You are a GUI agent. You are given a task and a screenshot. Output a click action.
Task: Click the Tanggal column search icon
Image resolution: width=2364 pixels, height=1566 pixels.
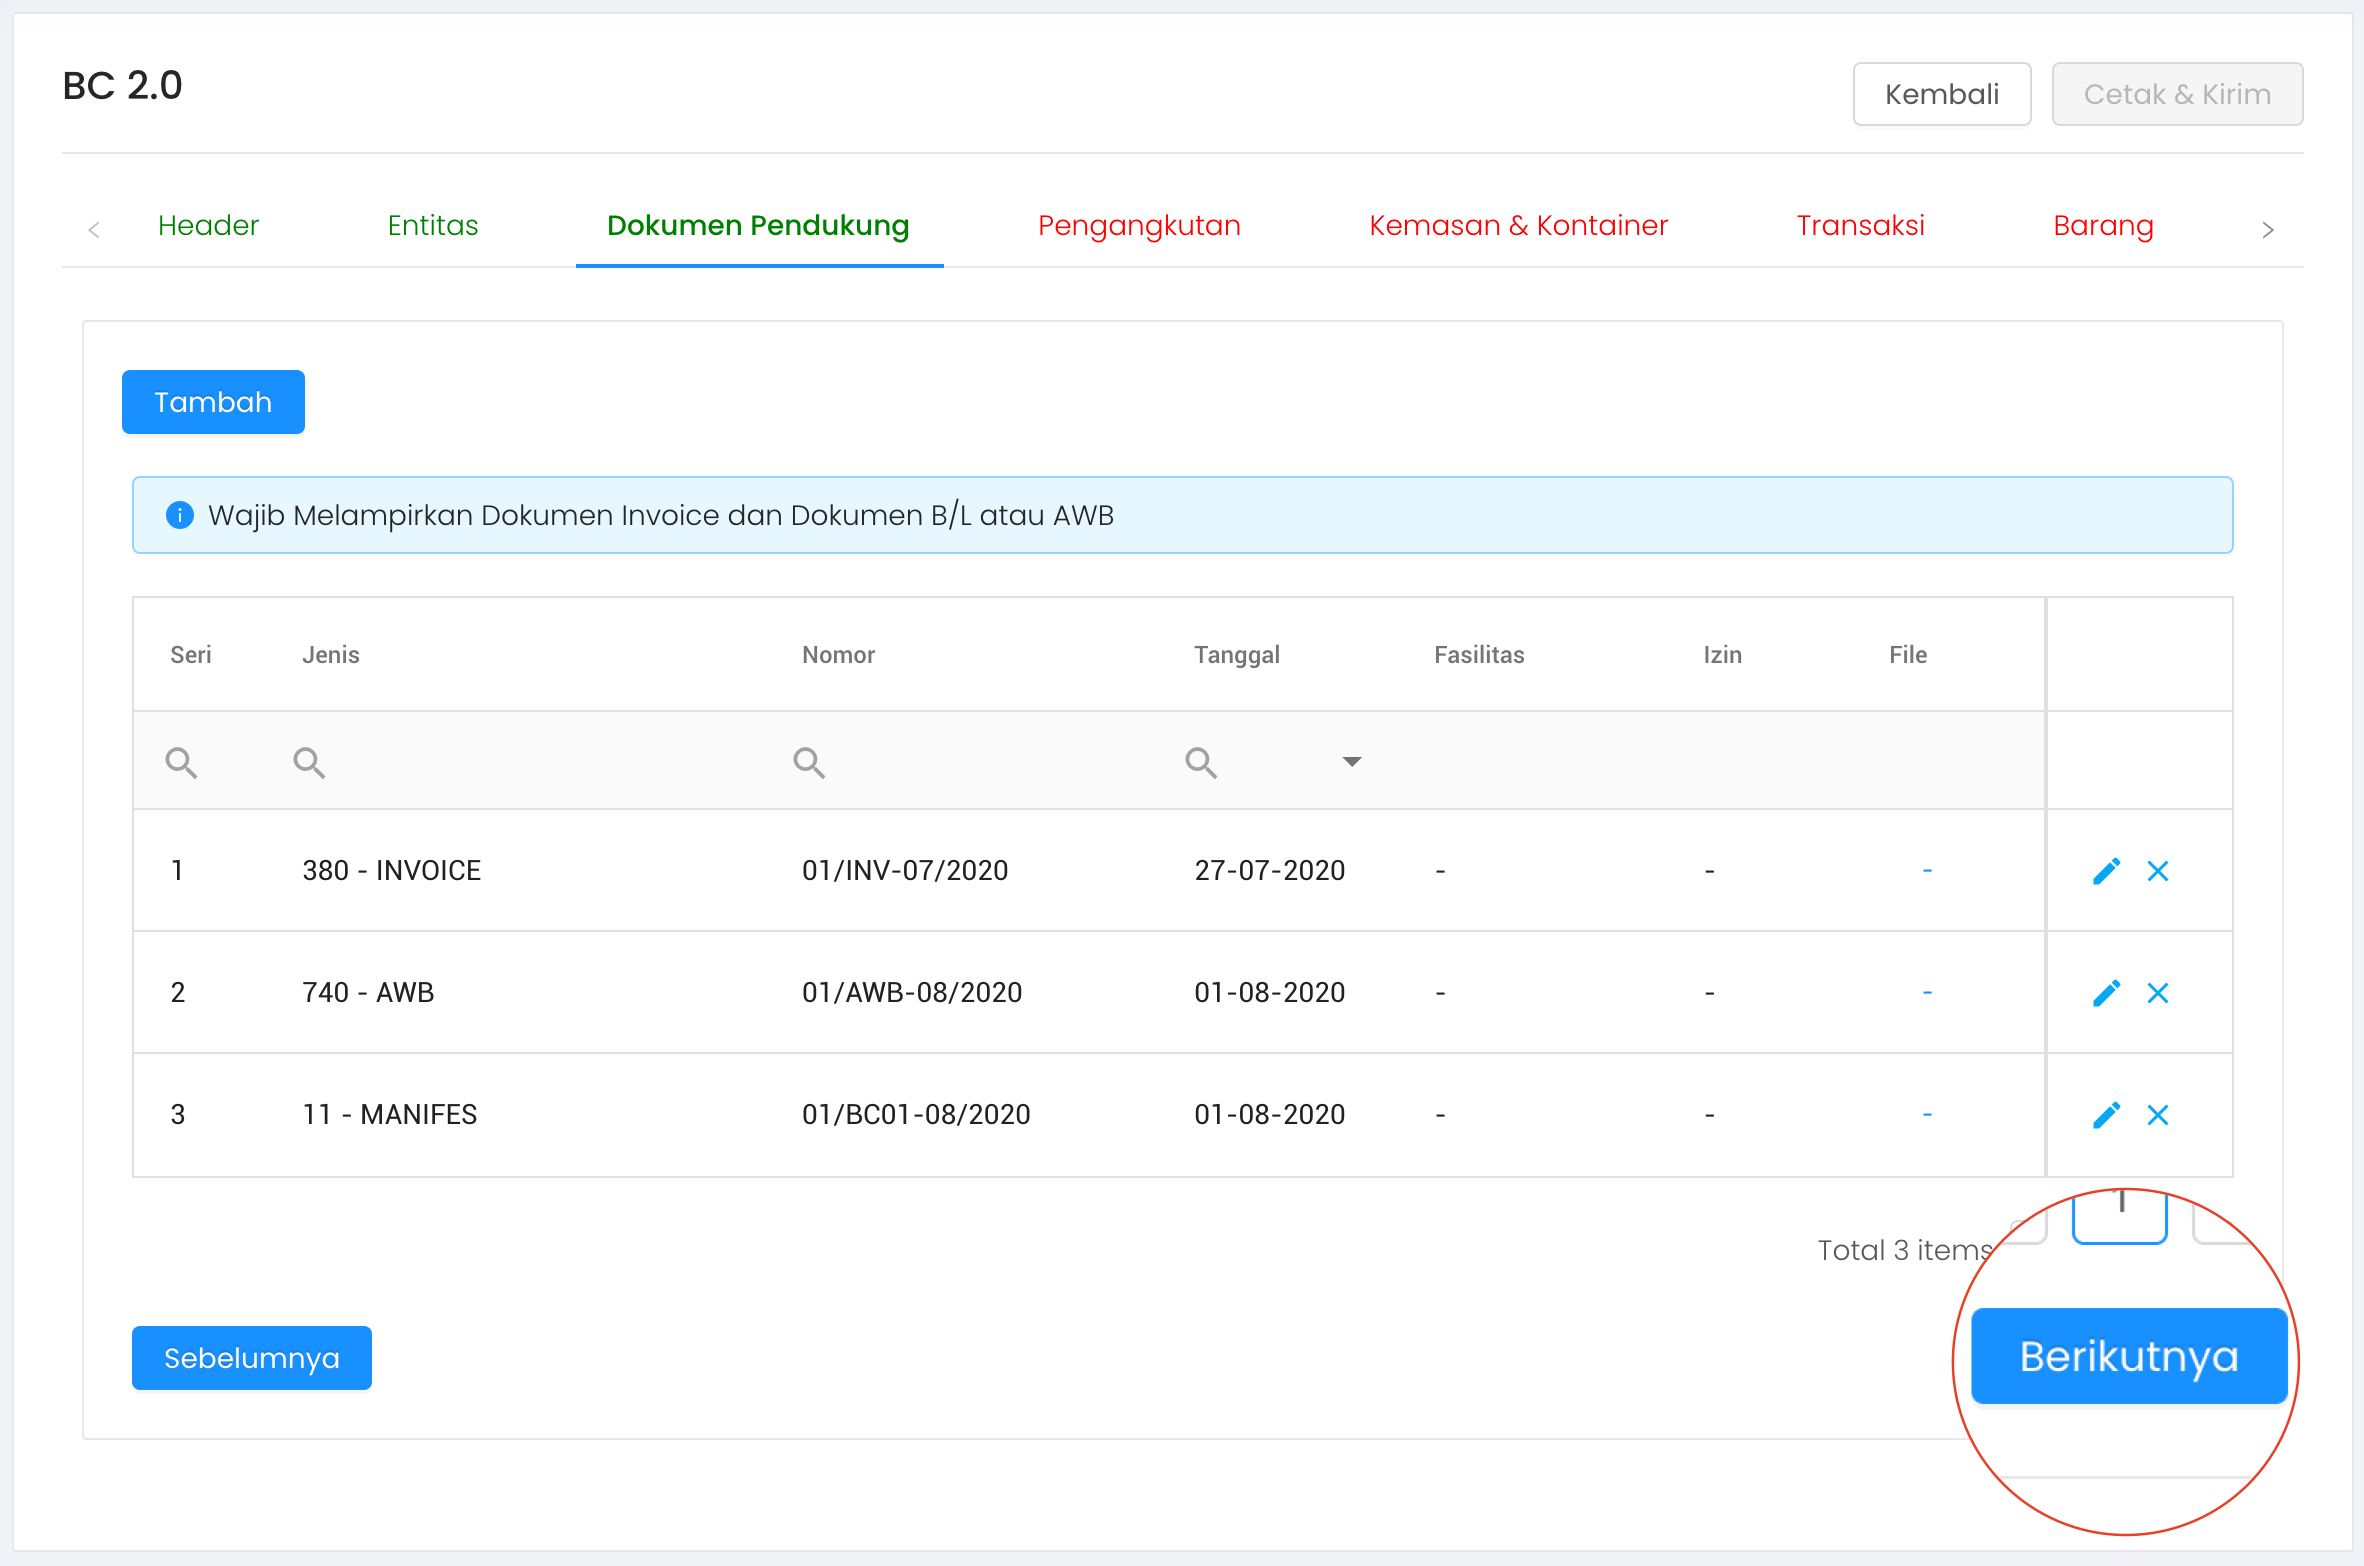[x=1201, y=762]
